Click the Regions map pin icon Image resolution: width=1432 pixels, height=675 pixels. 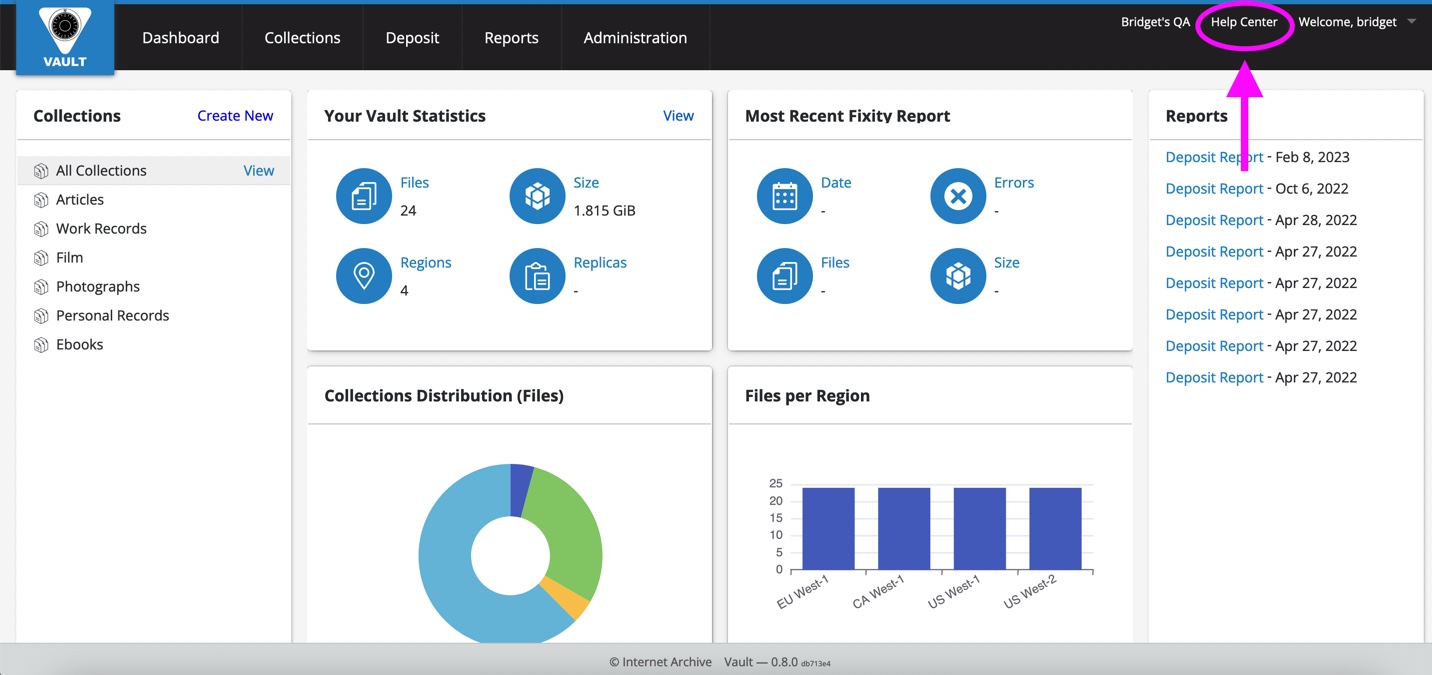pos(364,276)
